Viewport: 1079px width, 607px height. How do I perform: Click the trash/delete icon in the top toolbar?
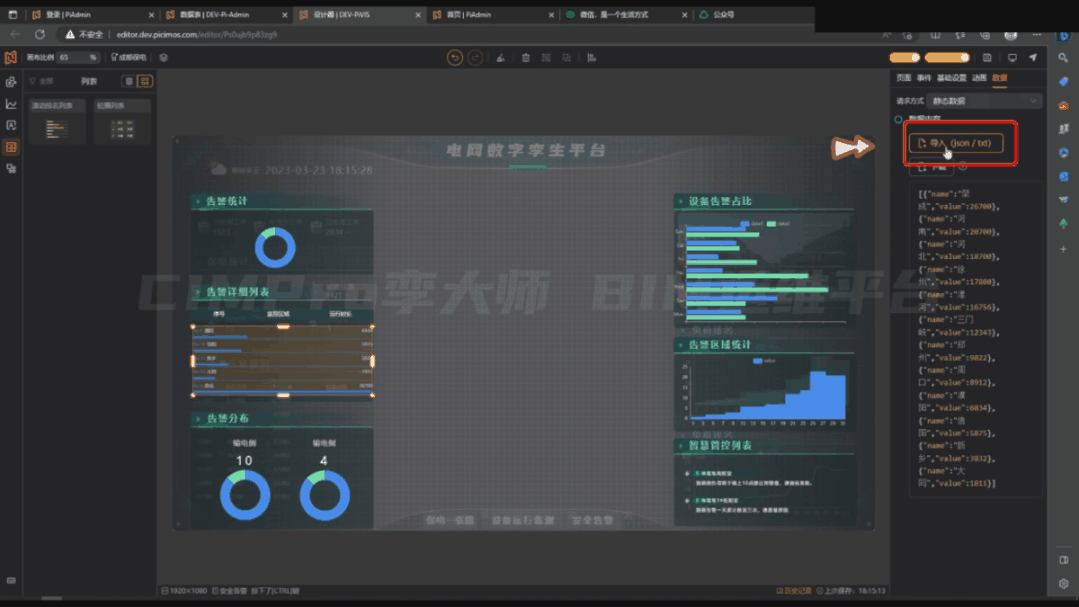click(x=525, y=58)
